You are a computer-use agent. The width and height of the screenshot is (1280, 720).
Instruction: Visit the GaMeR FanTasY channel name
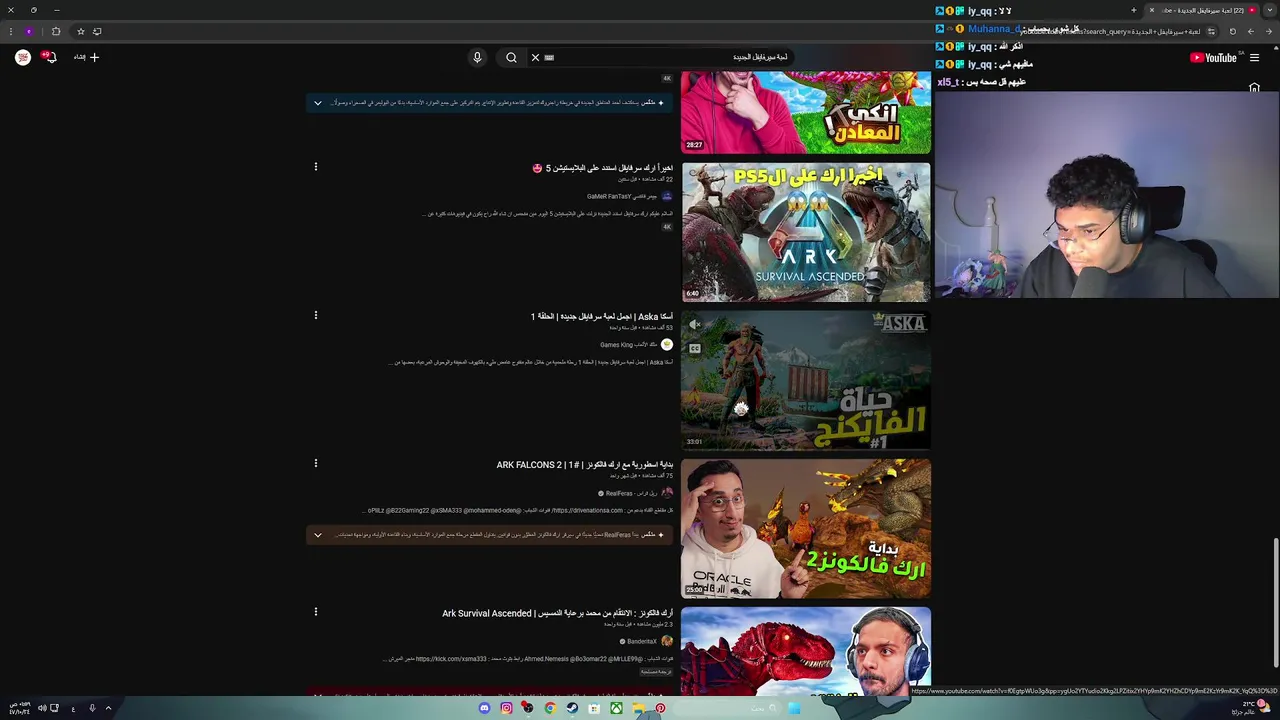coord(622,196)
